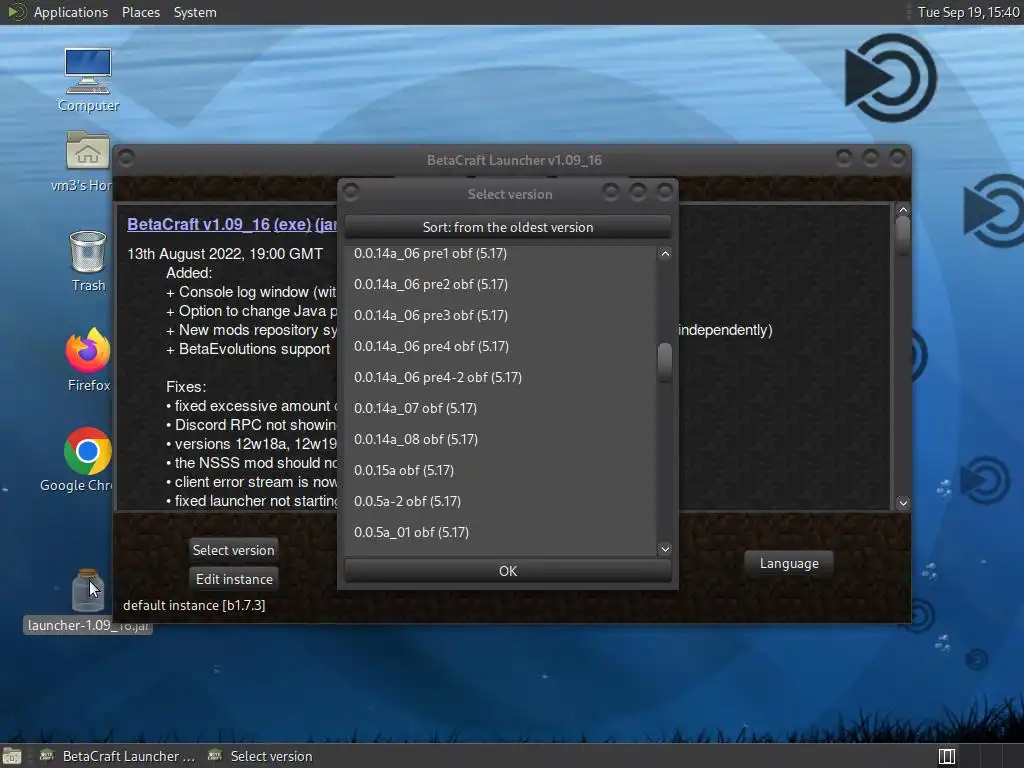This screenshot has height=768, width=1024.
Task: Select version 0.0.5a_01 obf (5.17)
Action: (500, 532)
